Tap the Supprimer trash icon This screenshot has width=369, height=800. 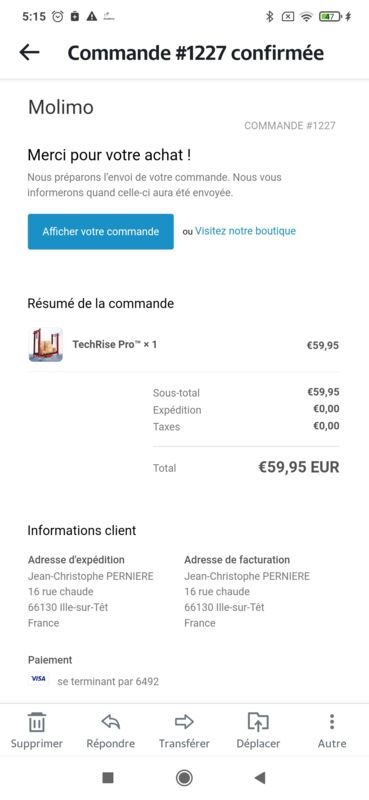(37, 722)
